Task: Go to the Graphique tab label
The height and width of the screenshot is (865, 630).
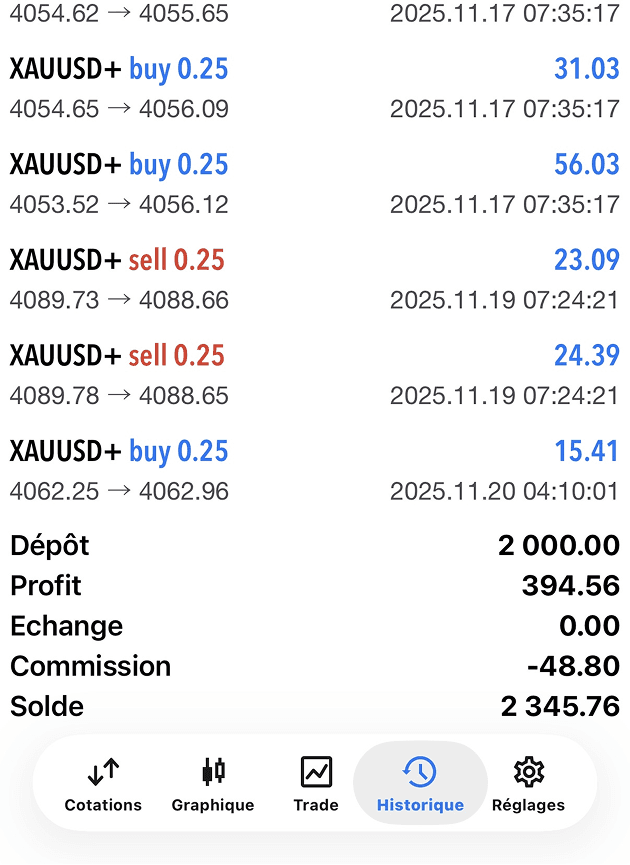Action: pyautogui.click(x=213, y=805)
